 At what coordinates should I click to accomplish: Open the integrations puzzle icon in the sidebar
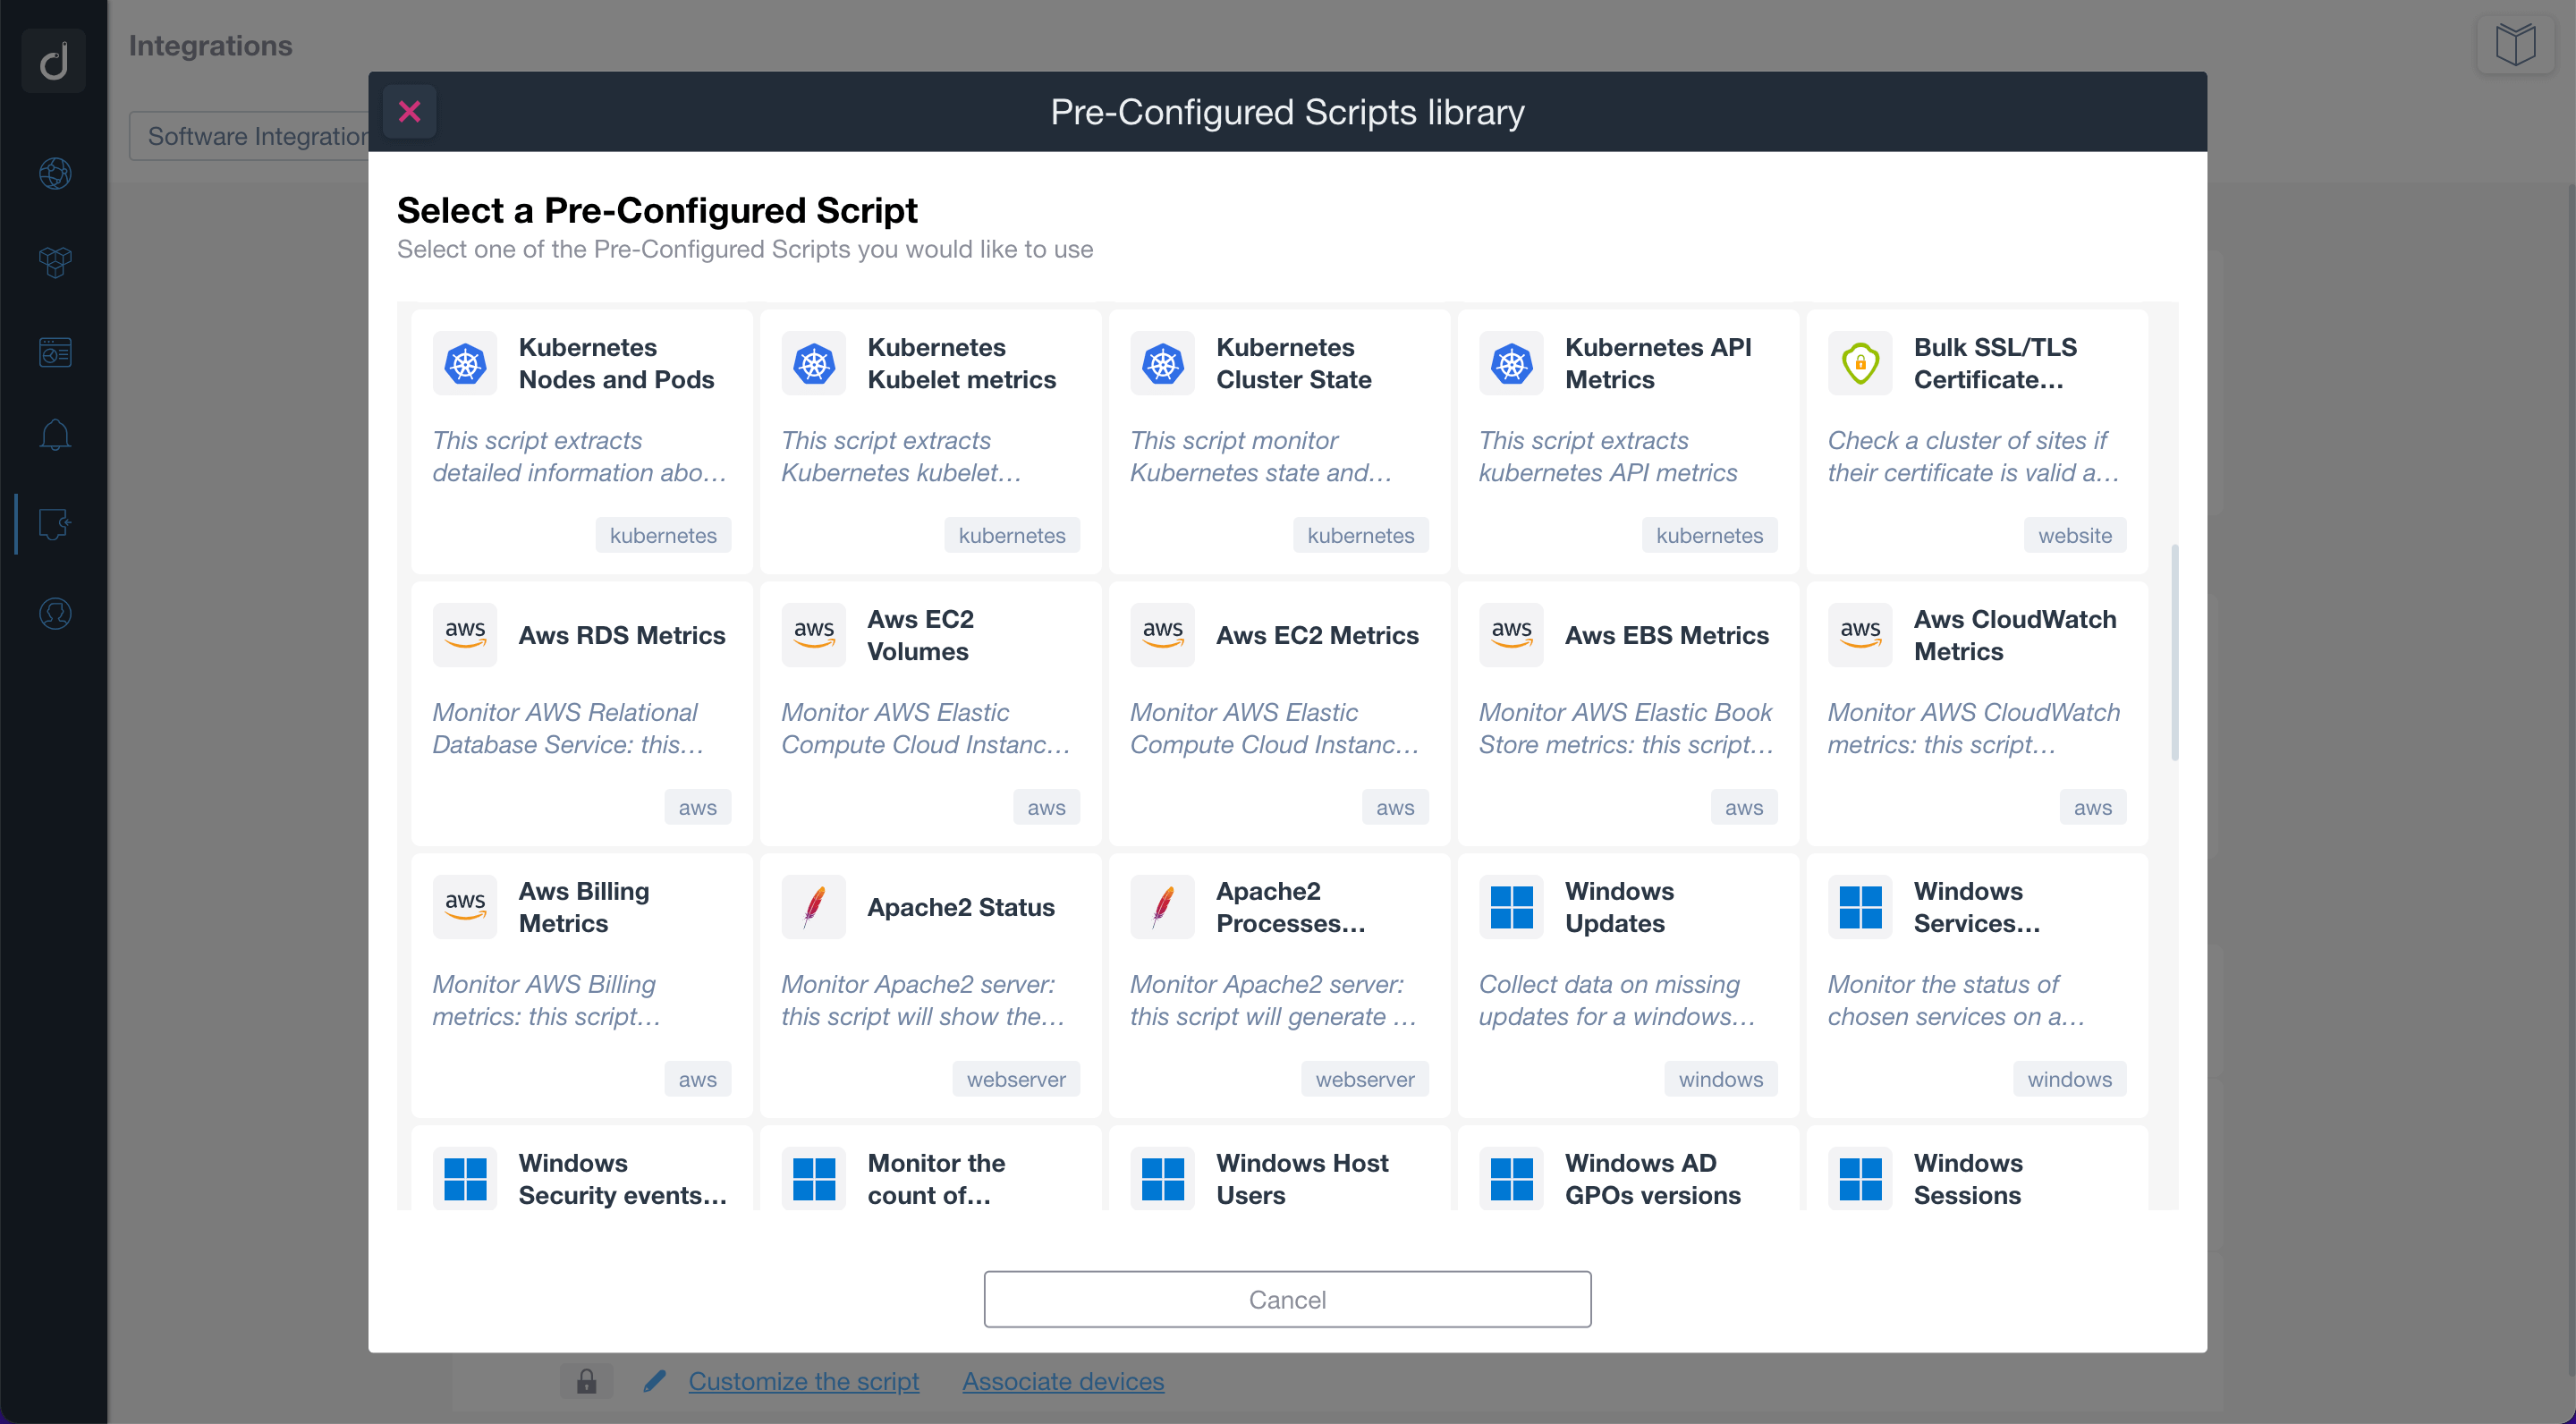[x=55, y=524]
